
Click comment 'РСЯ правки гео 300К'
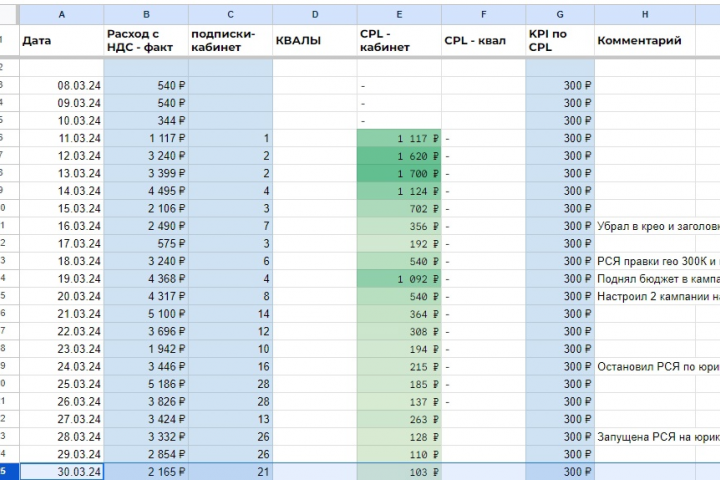pyautogui.click(x=652, y=261)
